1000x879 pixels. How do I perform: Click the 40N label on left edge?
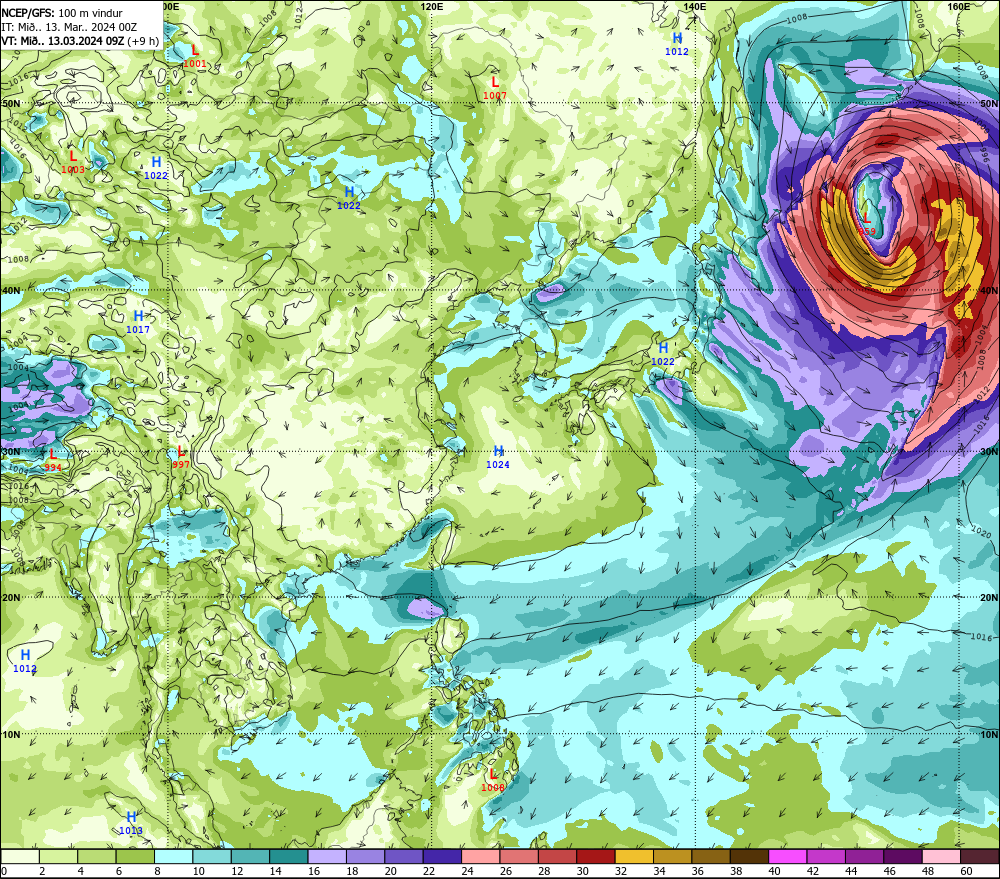coord(10,290)
